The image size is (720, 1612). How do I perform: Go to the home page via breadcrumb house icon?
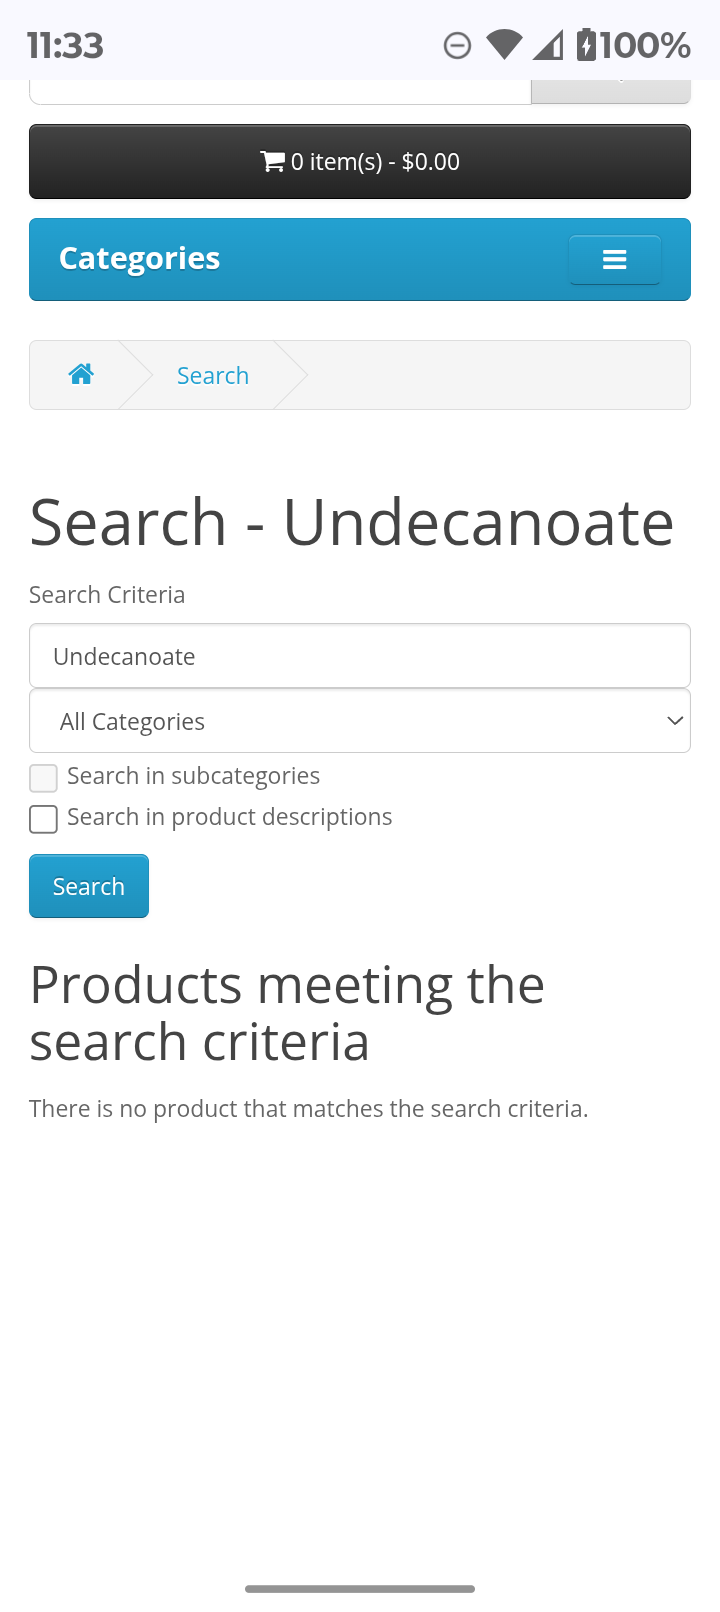click(x=81, y=374)
